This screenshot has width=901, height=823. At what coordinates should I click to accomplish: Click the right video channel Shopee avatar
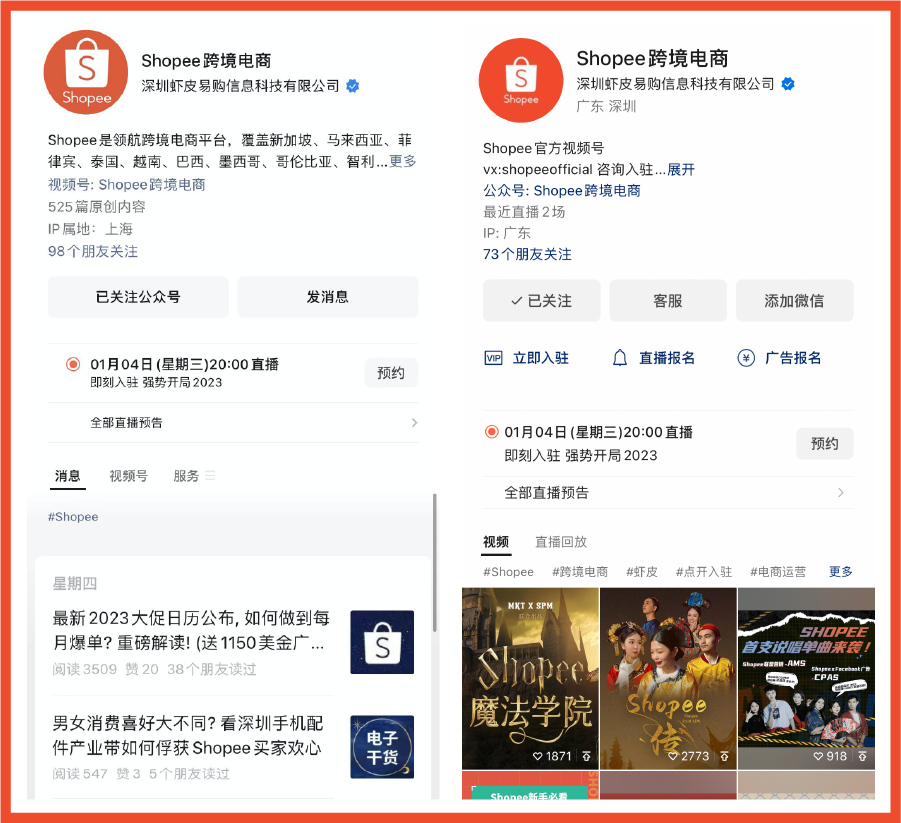(521, 80)
